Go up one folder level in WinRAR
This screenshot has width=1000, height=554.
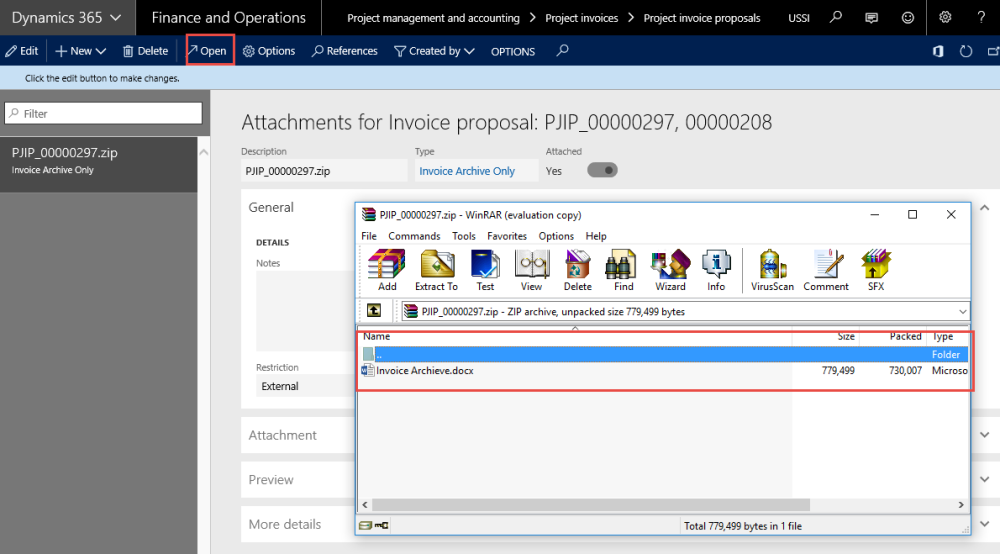point(374,311)
